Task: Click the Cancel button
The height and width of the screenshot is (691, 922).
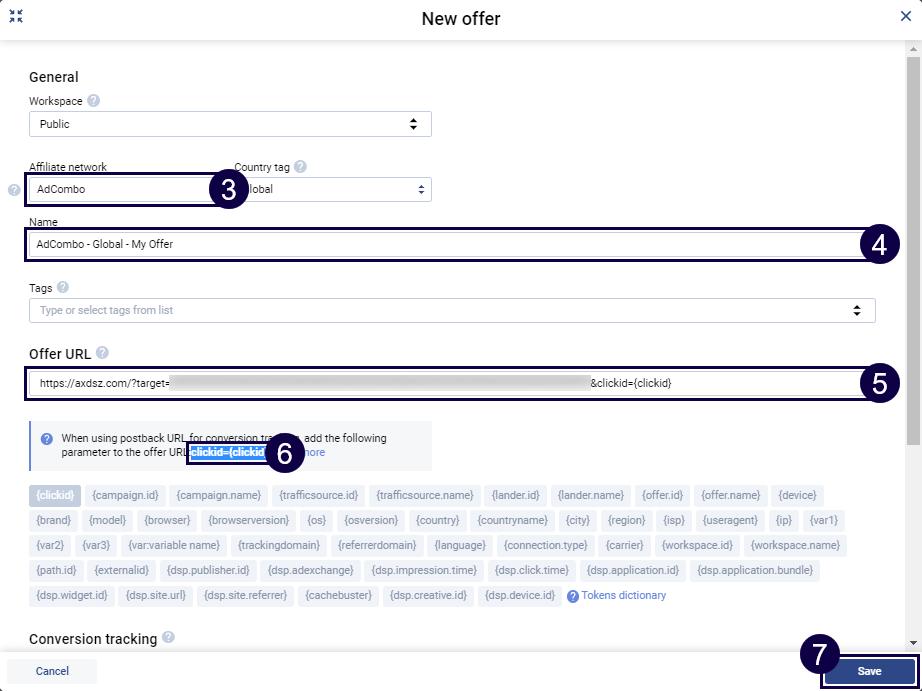Action: tap(52, 671)
